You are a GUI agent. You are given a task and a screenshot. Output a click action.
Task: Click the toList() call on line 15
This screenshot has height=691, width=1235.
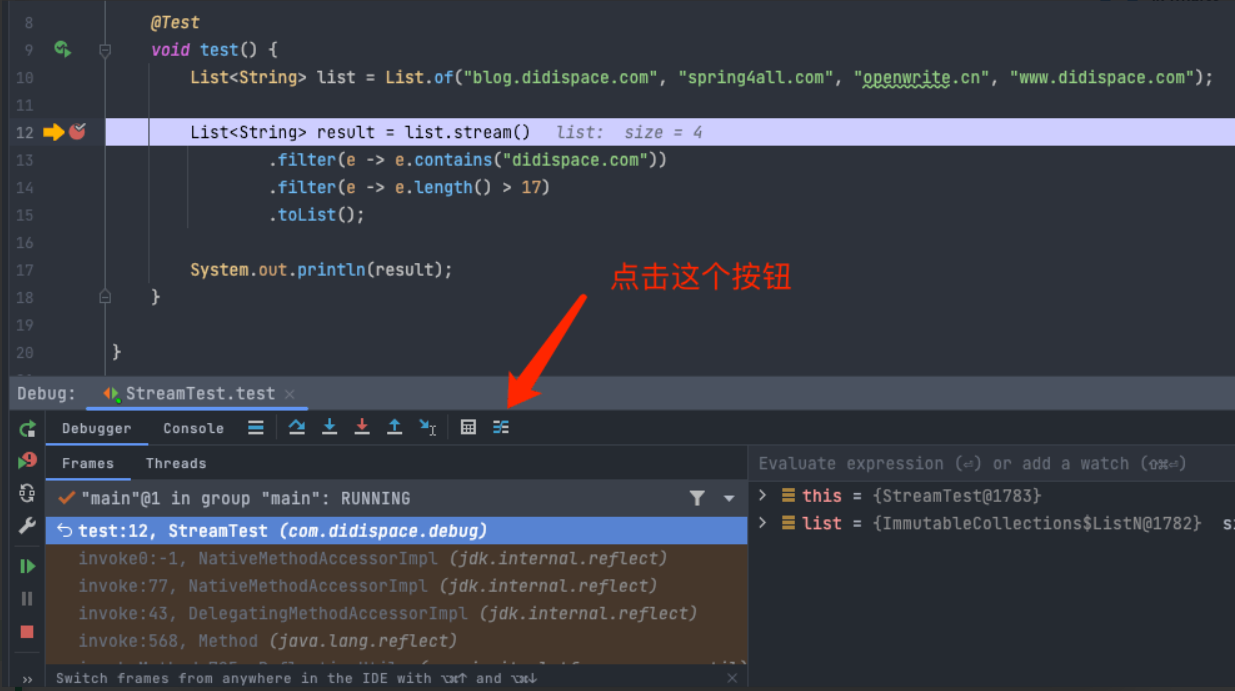click(316, 215)
